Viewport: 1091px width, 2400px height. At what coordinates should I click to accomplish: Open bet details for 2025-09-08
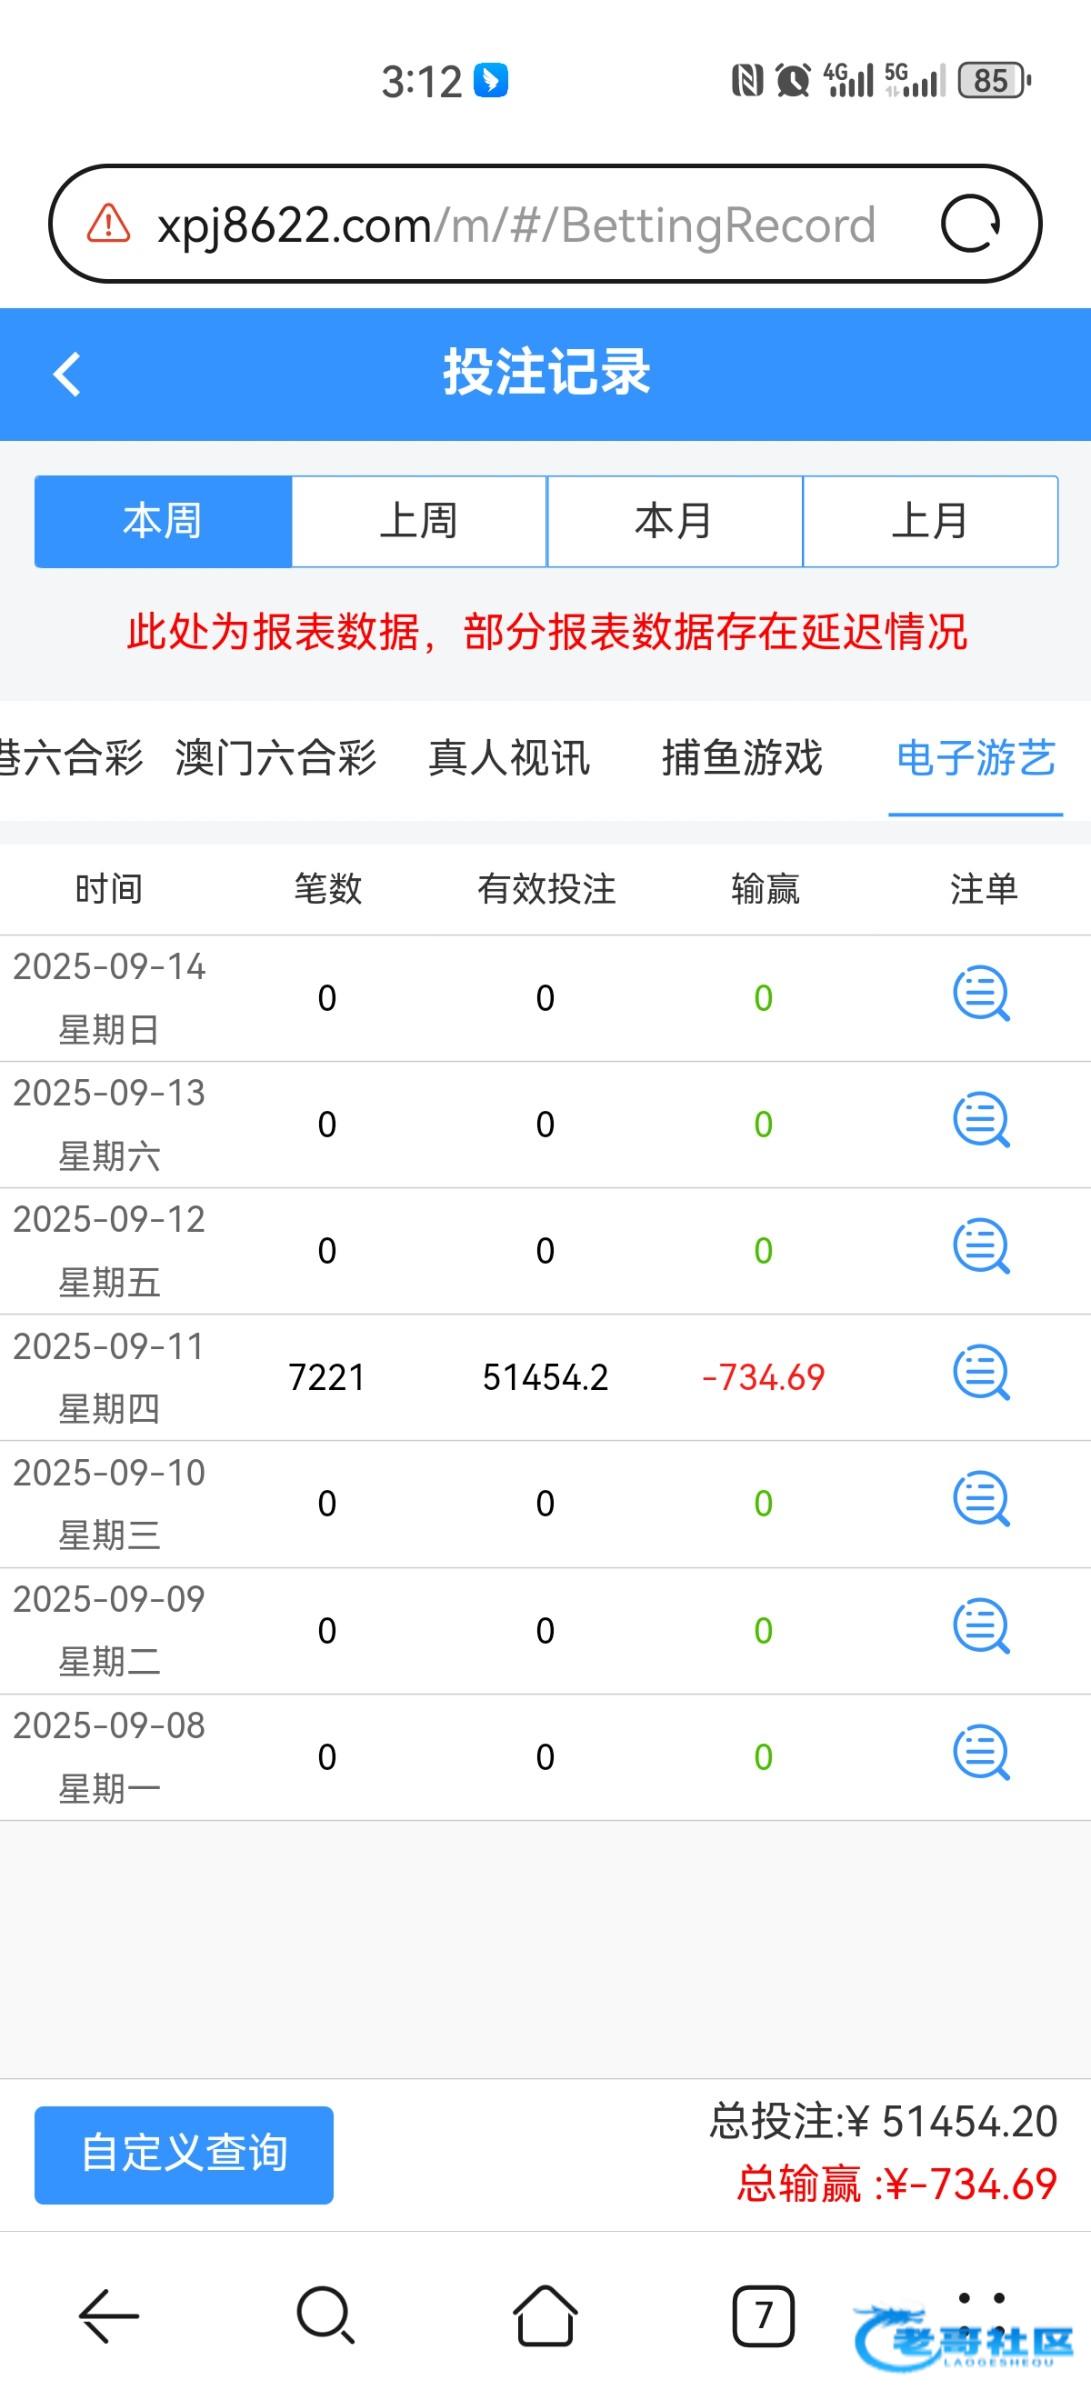[981, 1753]
